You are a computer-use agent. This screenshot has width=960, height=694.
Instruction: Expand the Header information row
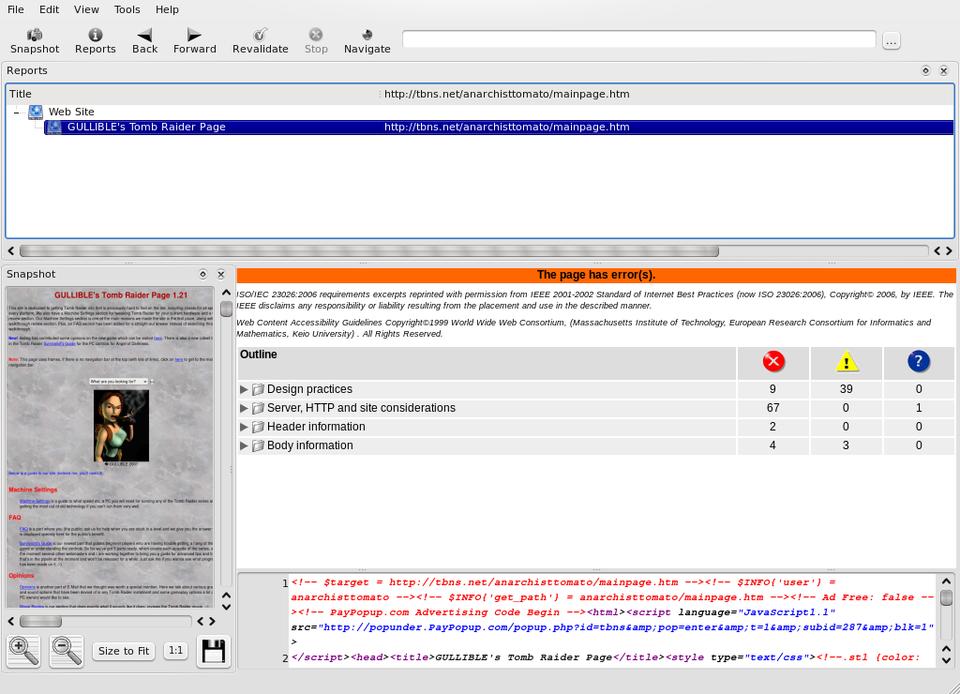244,427
